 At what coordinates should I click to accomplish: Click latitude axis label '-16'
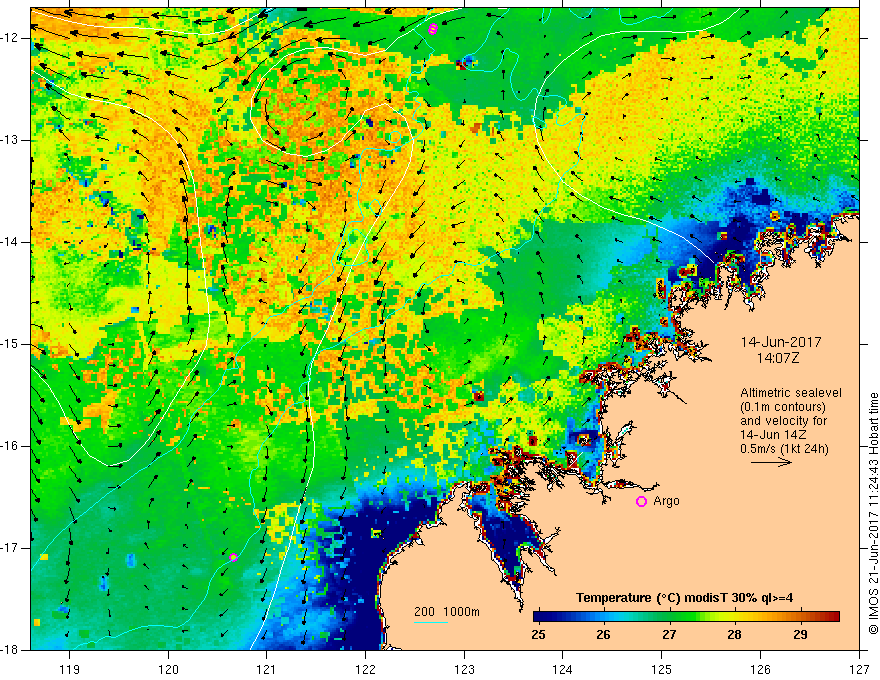coord(12,446)
